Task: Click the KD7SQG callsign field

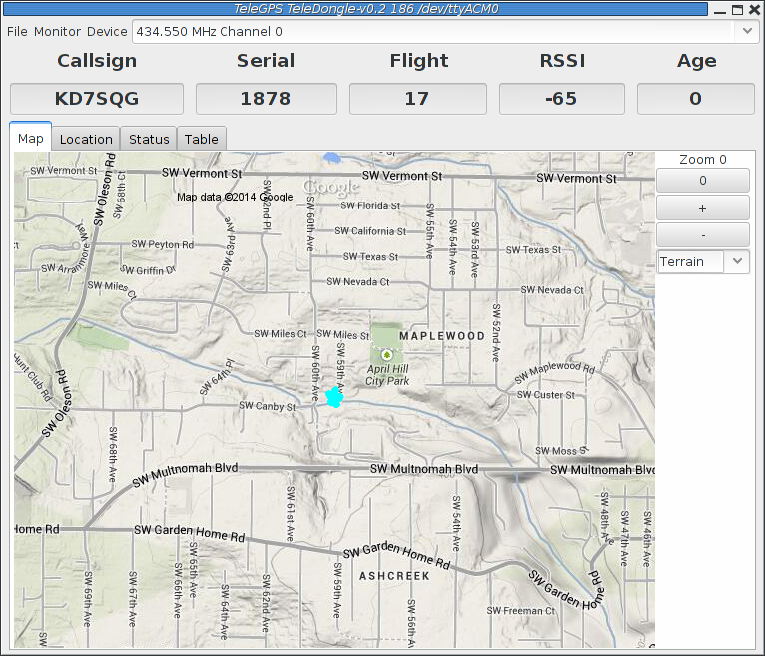Action: tap(97, 99)
